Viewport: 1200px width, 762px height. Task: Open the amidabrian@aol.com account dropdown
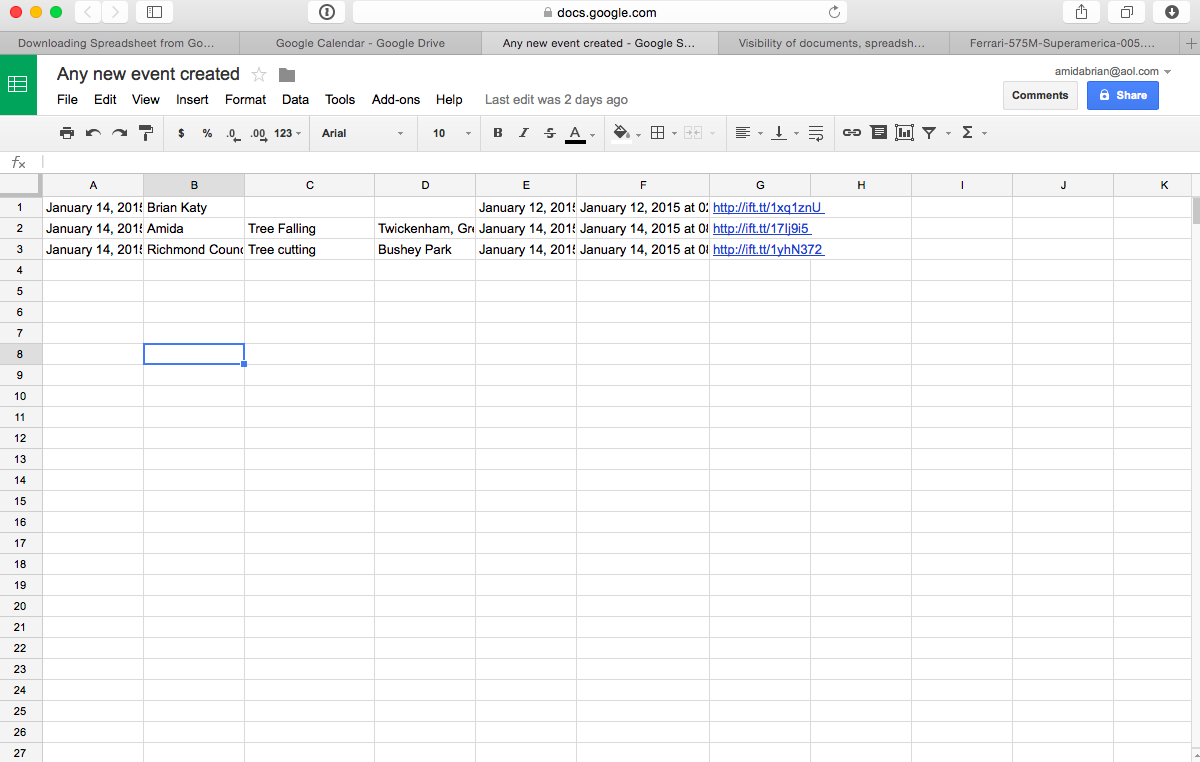(1113, 71)
